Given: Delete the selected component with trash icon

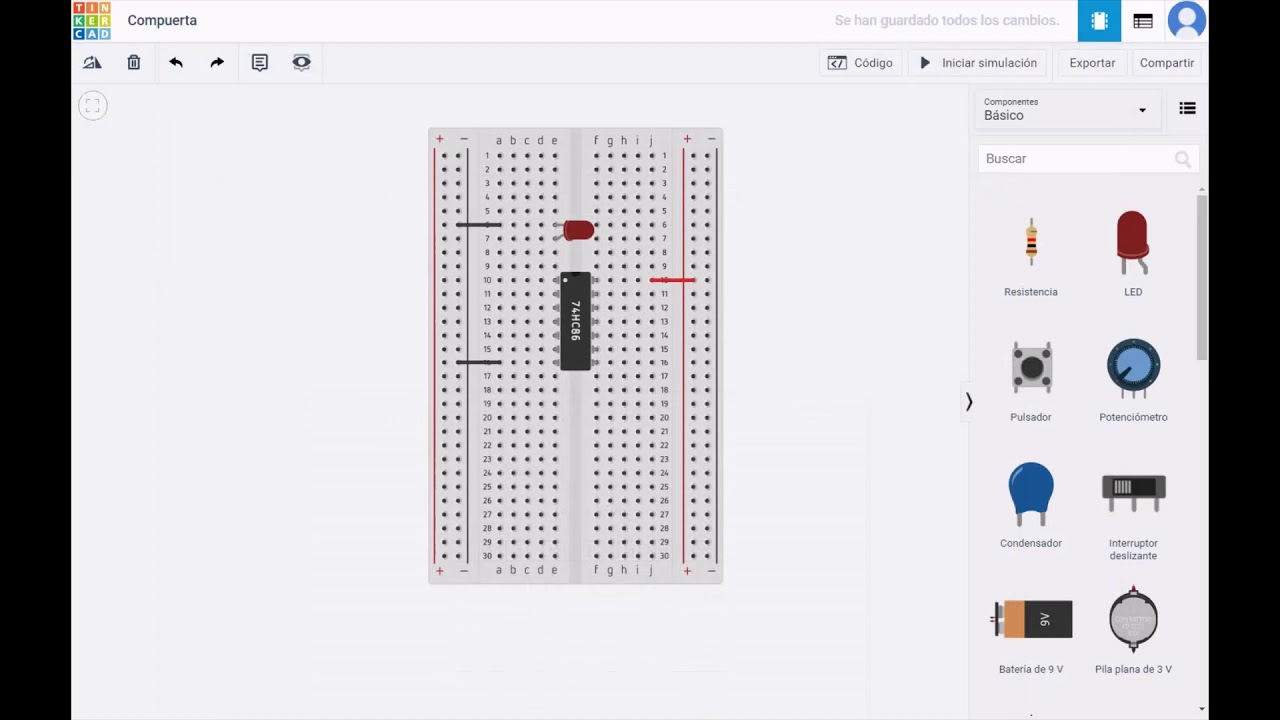Looking at the screenshot, I should click(134, 62).
